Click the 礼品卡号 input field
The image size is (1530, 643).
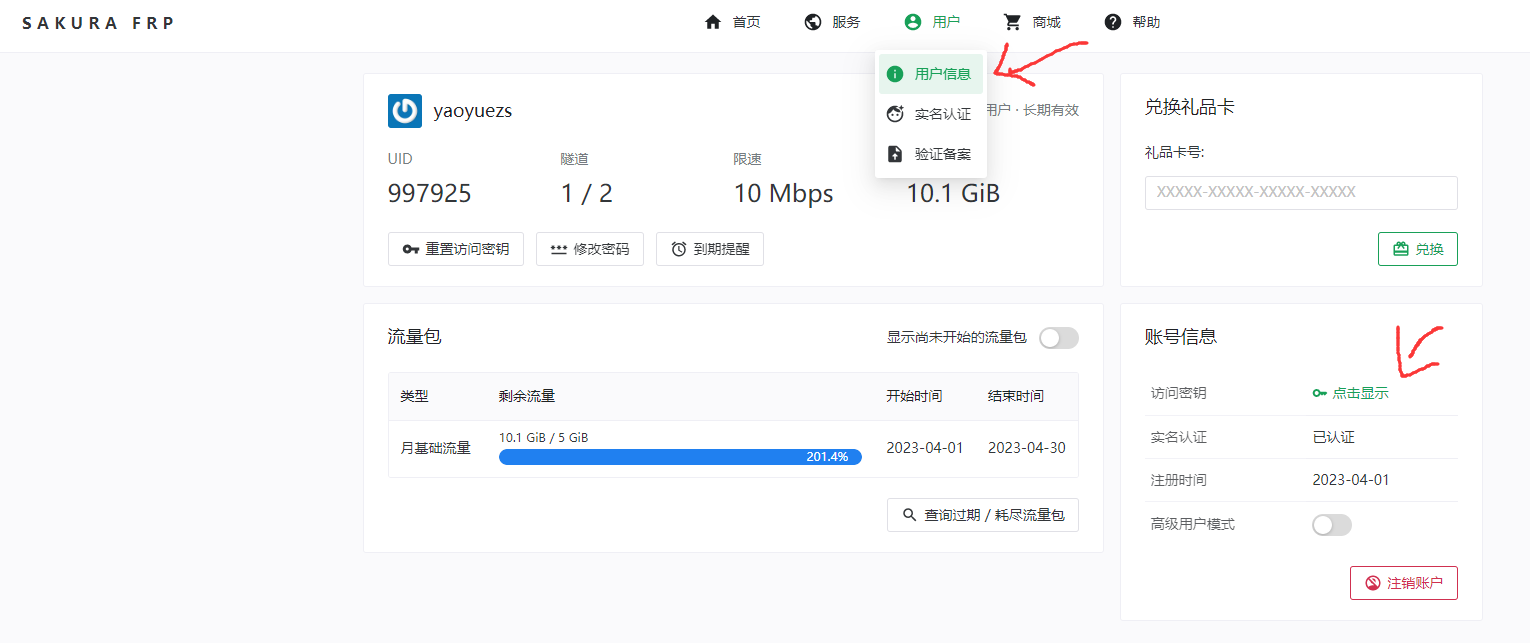tap(1300, 193)
